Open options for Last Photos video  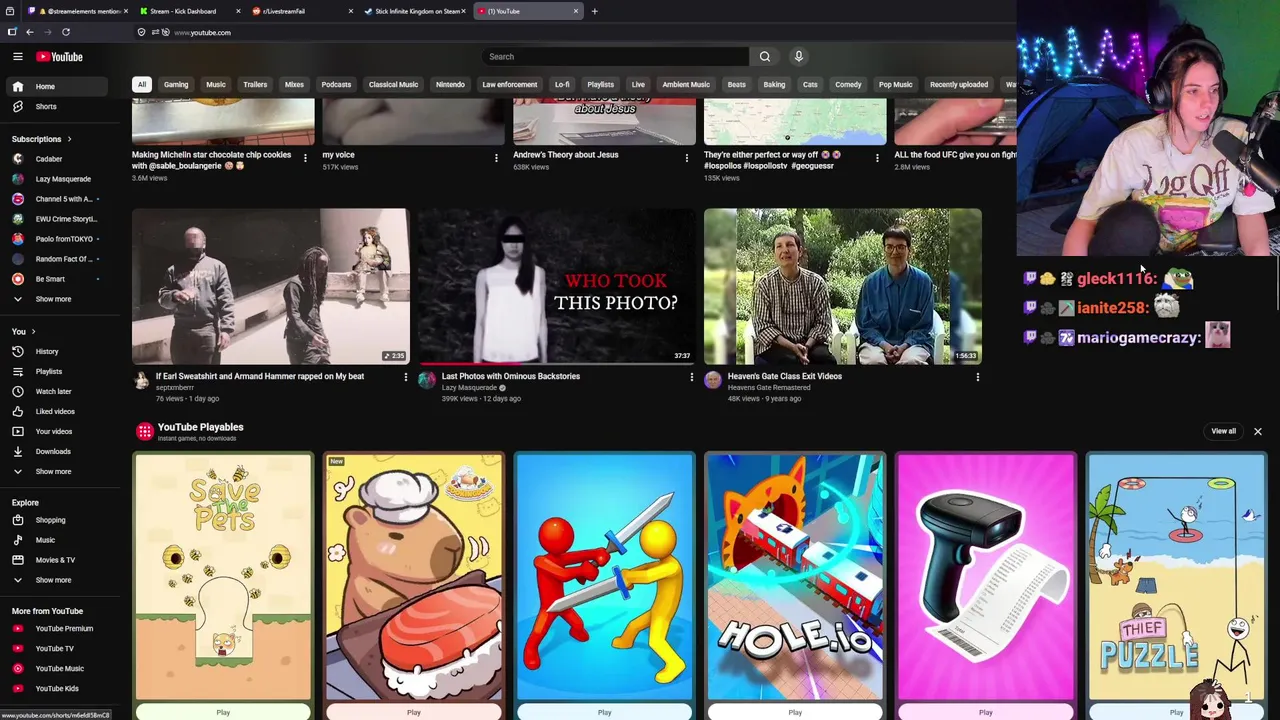[x=691, y=377]
